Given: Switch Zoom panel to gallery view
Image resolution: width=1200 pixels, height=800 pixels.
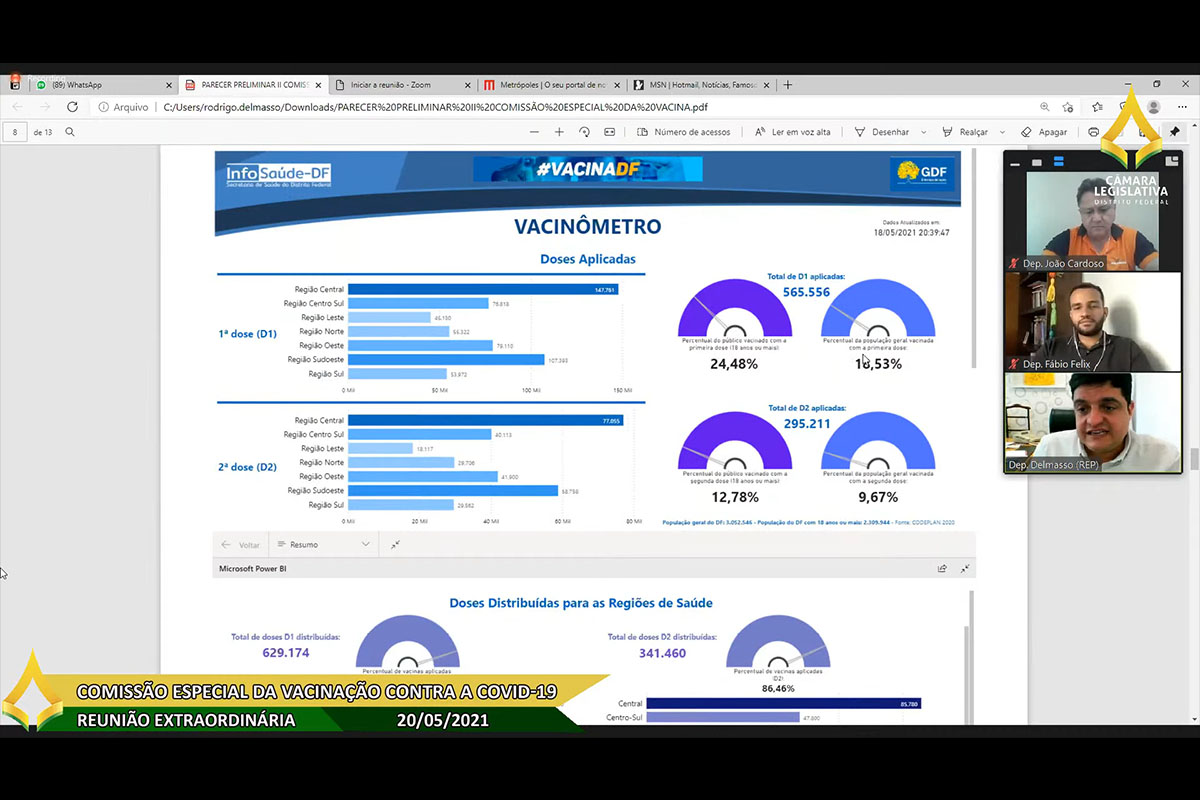Looking at the screenshot, I should (1058, 162).
